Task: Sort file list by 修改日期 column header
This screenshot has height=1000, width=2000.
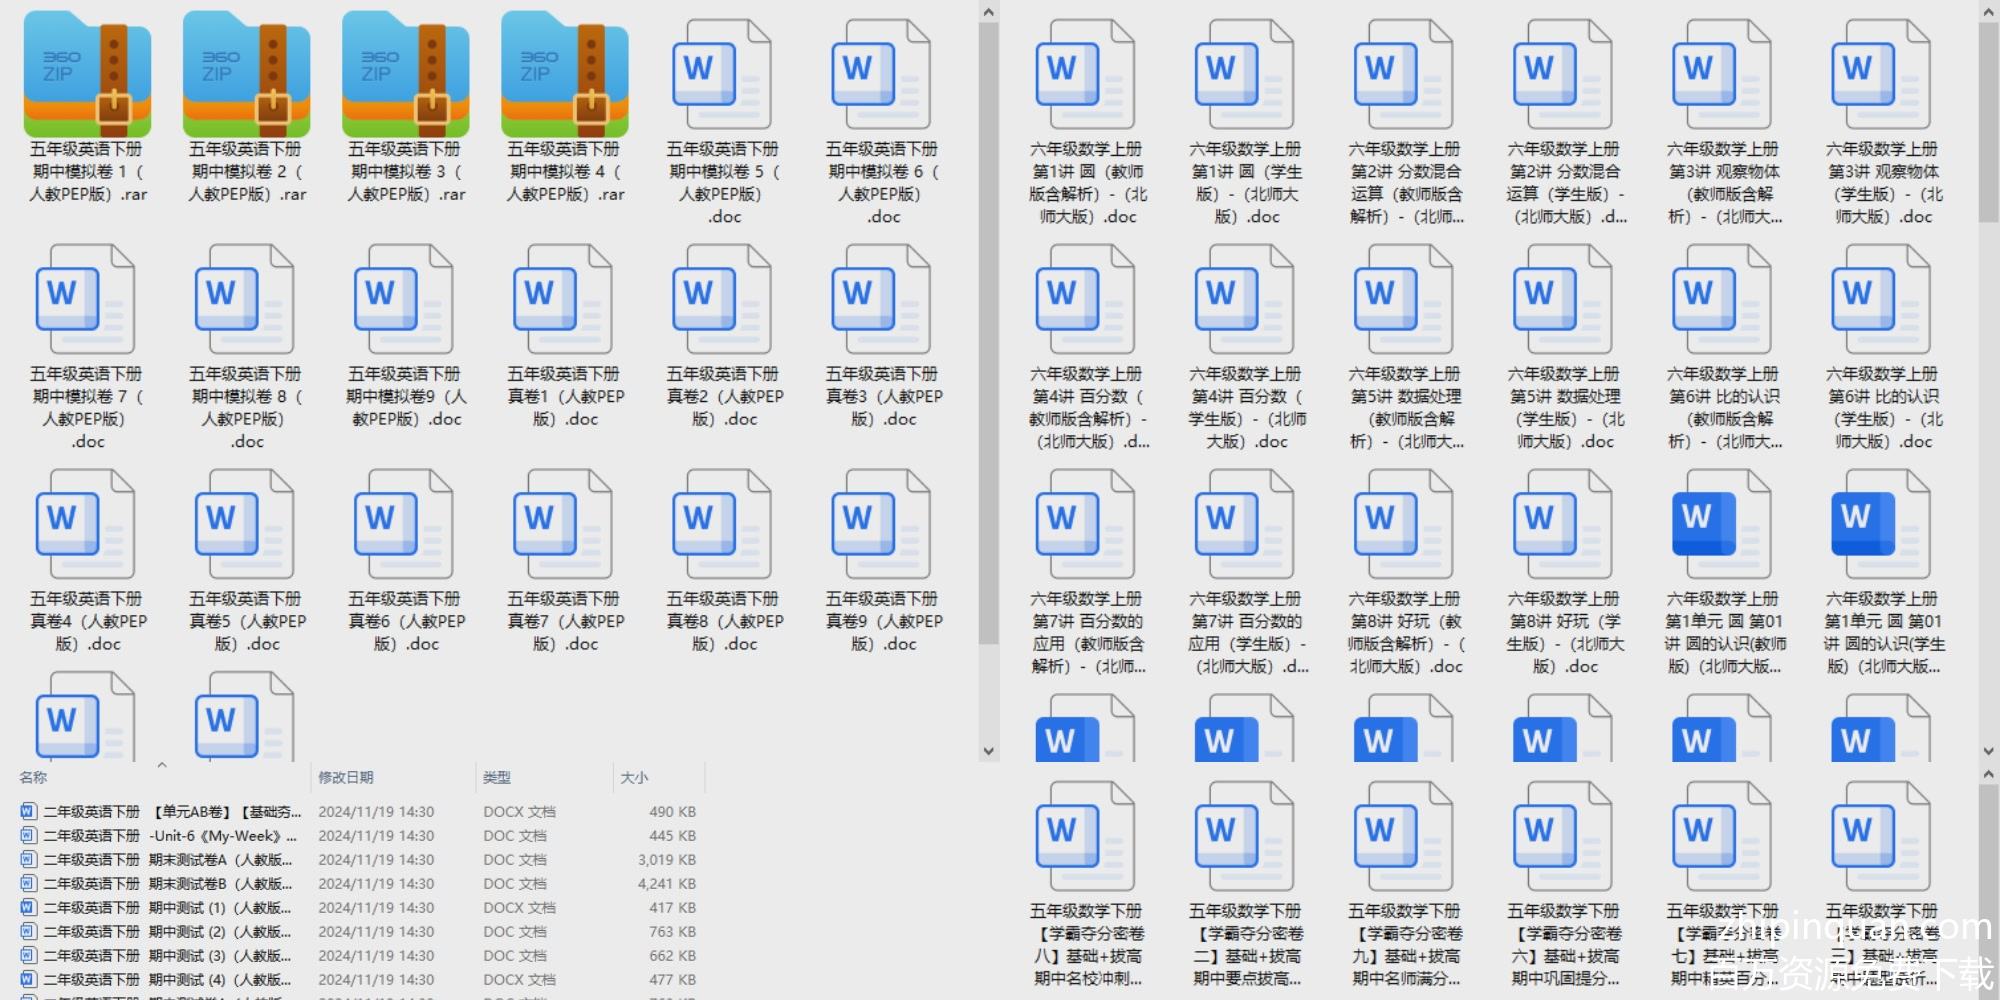Action: (346, 777)
